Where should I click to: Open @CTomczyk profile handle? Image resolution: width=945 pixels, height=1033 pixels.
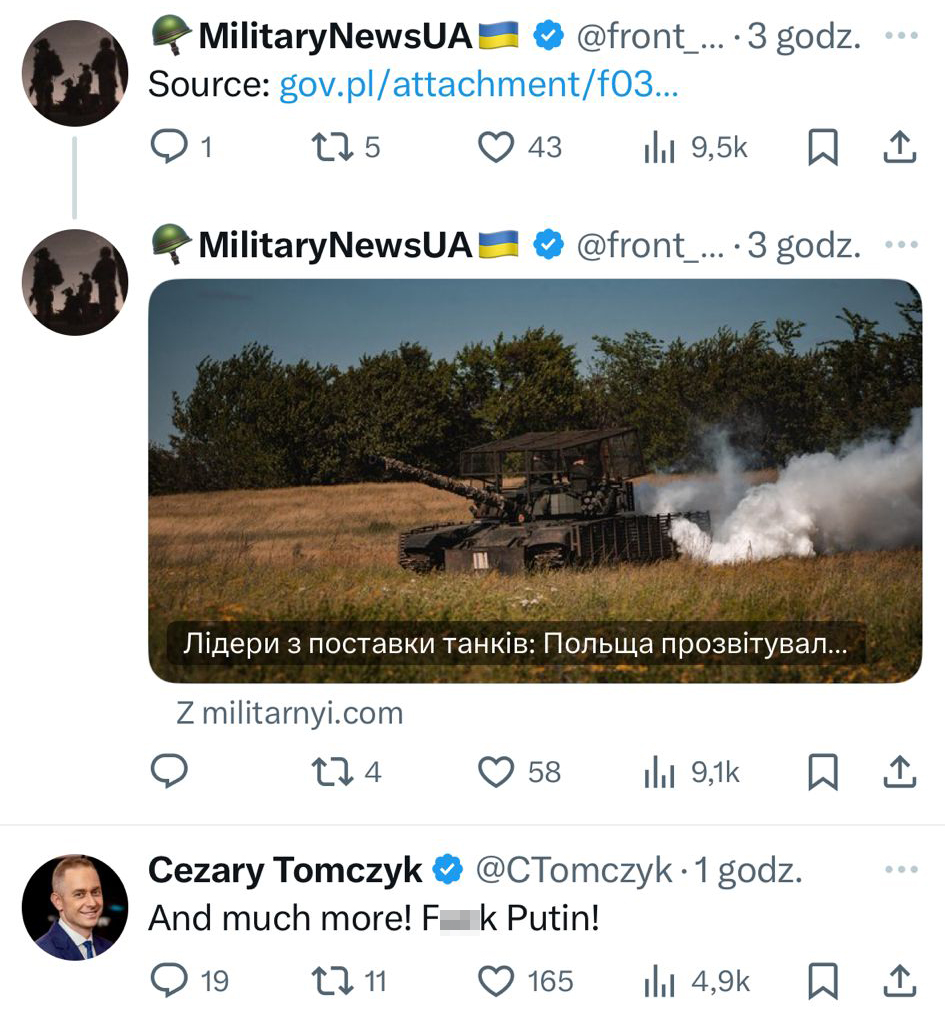pyautogui.click(x=573, y=871)
